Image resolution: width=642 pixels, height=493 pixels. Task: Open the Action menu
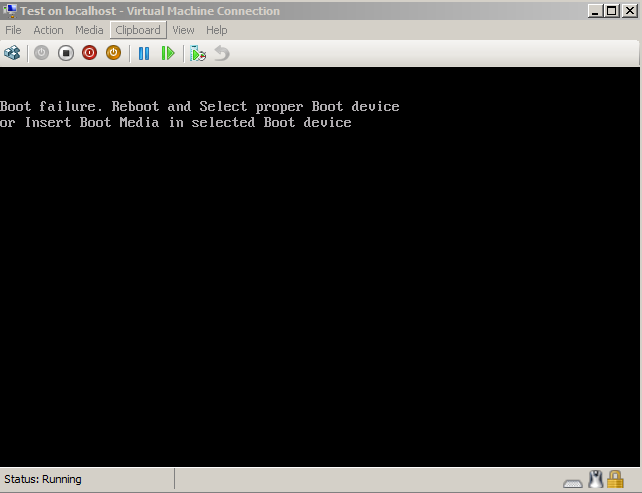tap(48, 30)
